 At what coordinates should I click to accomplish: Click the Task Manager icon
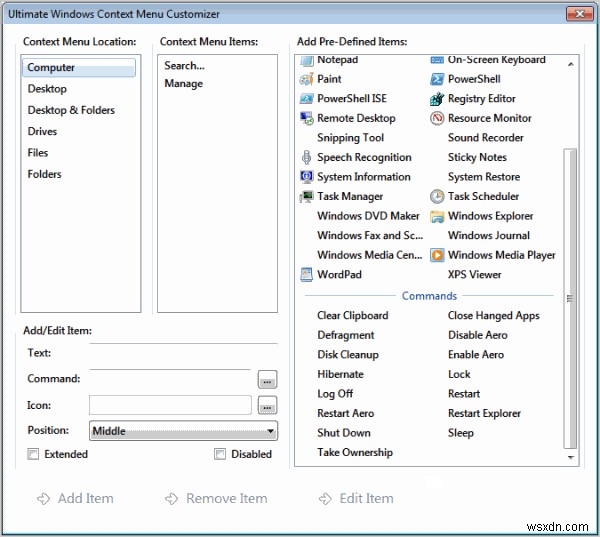click(x=307, y=196)
